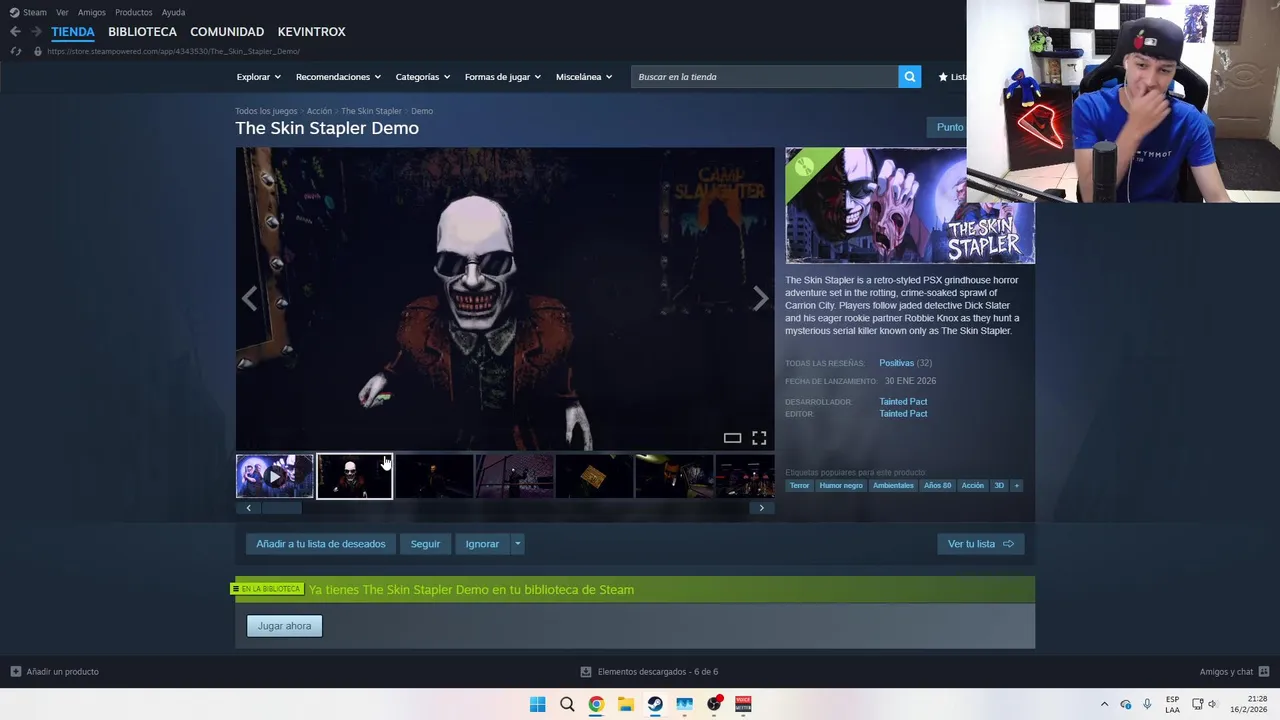Click the Acción breadcrumb link
The height and width of the screenshot is (720, 1280).
[x=319, y=111]
